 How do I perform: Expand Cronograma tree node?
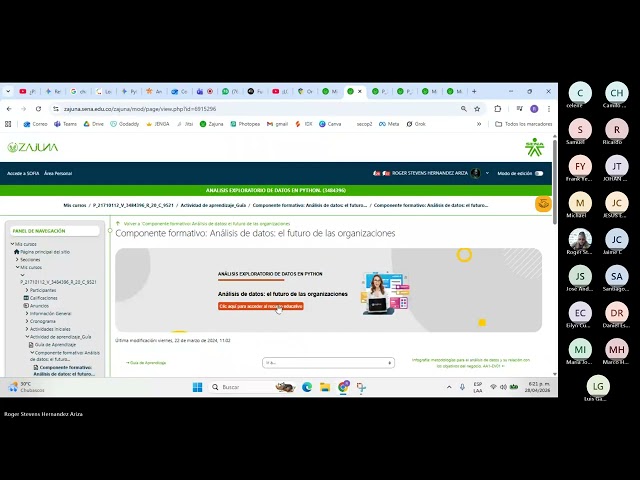click(x=27, y=321)
